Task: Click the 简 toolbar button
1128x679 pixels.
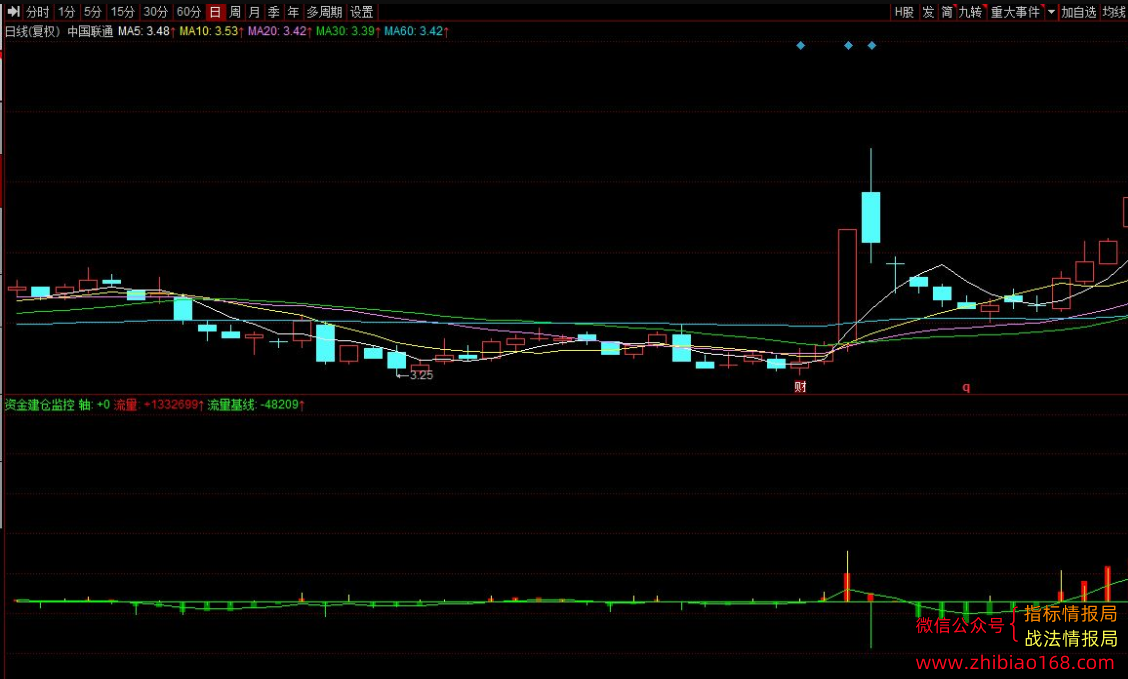Action: (947, 12)
